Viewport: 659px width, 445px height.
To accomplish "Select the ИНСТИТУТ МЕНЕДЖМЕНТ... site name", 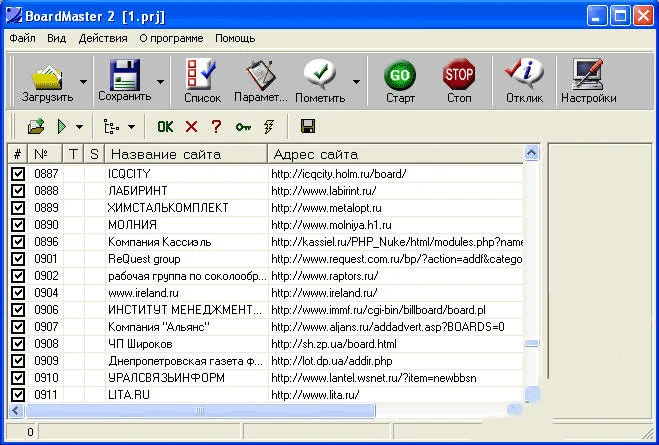I will [185, 310].
